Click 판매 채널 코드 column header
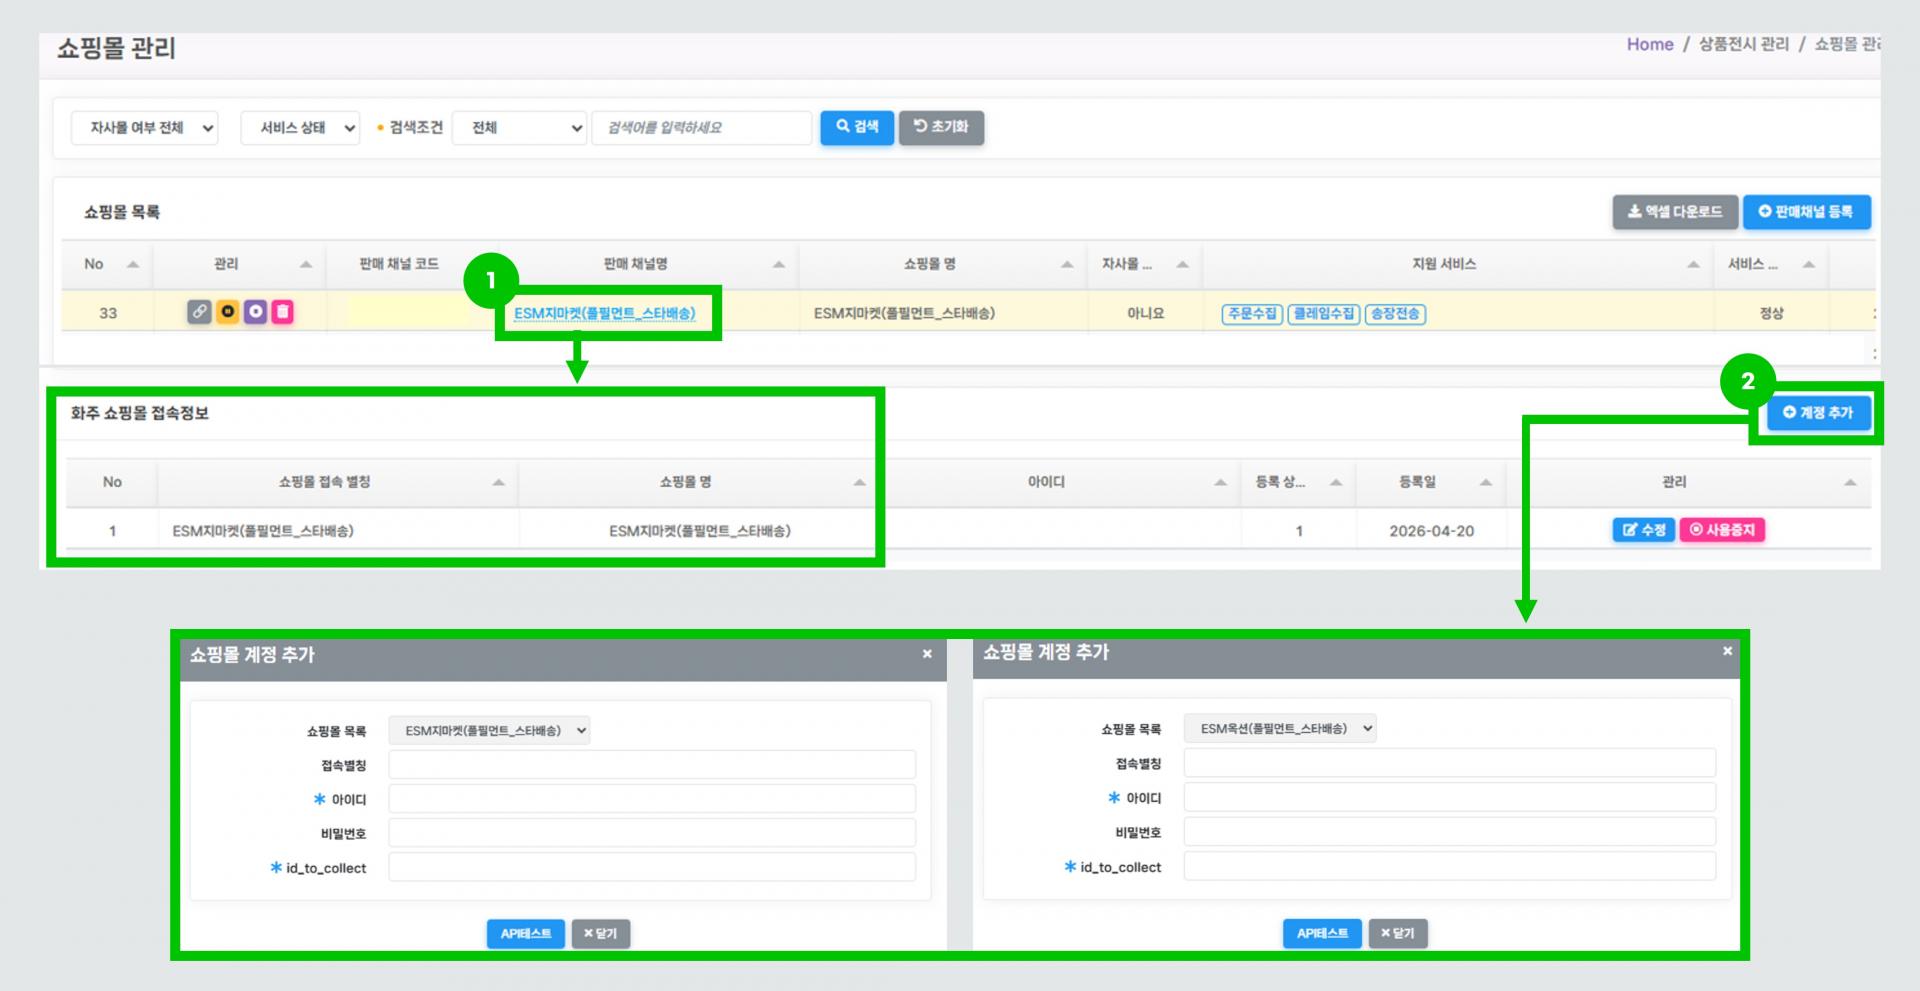 [x=399, y=264]
